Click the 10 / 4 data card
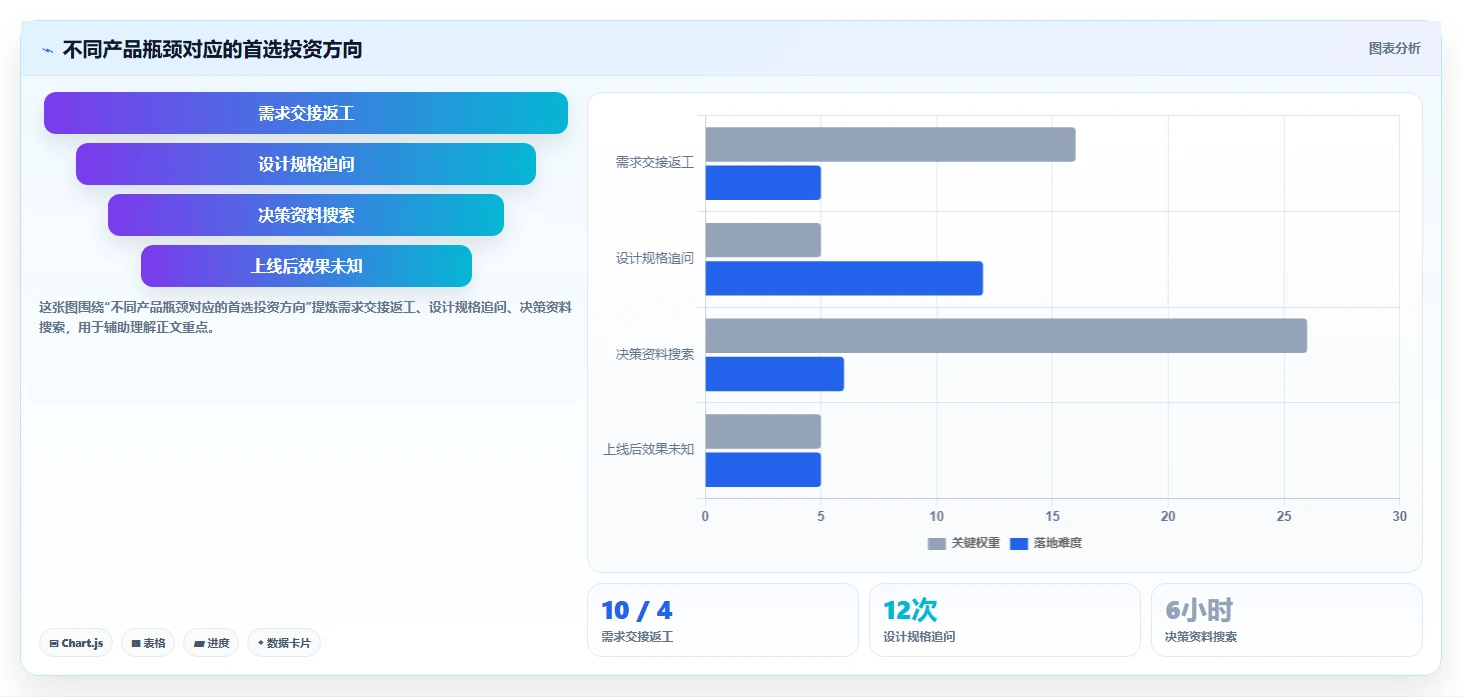Screen dimensions: 1462x697 (x=722, y=620)
